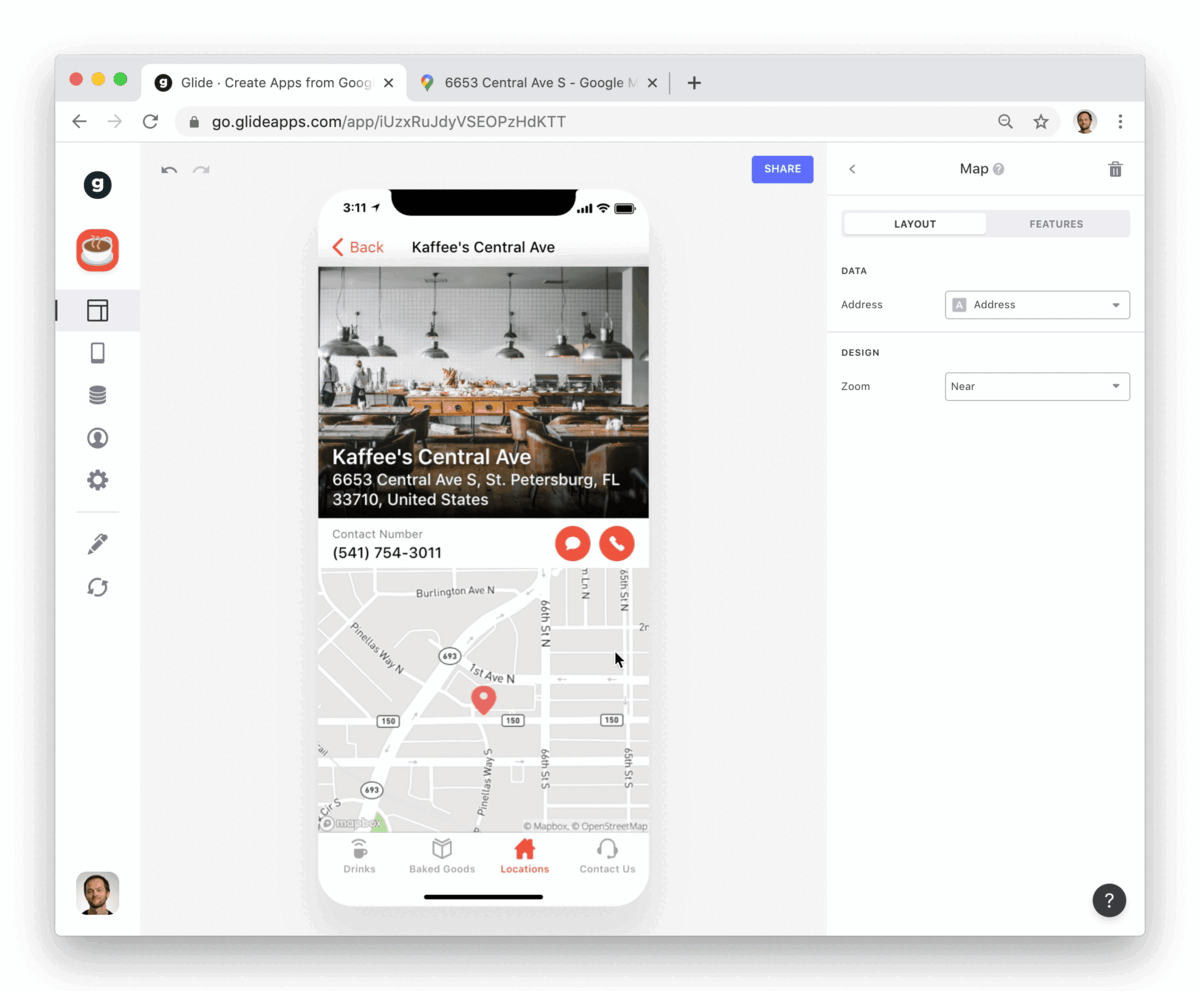Open Chrome three-dot menu
The width and height of the screenshot is (1200, 991).
coord(1120,121)
